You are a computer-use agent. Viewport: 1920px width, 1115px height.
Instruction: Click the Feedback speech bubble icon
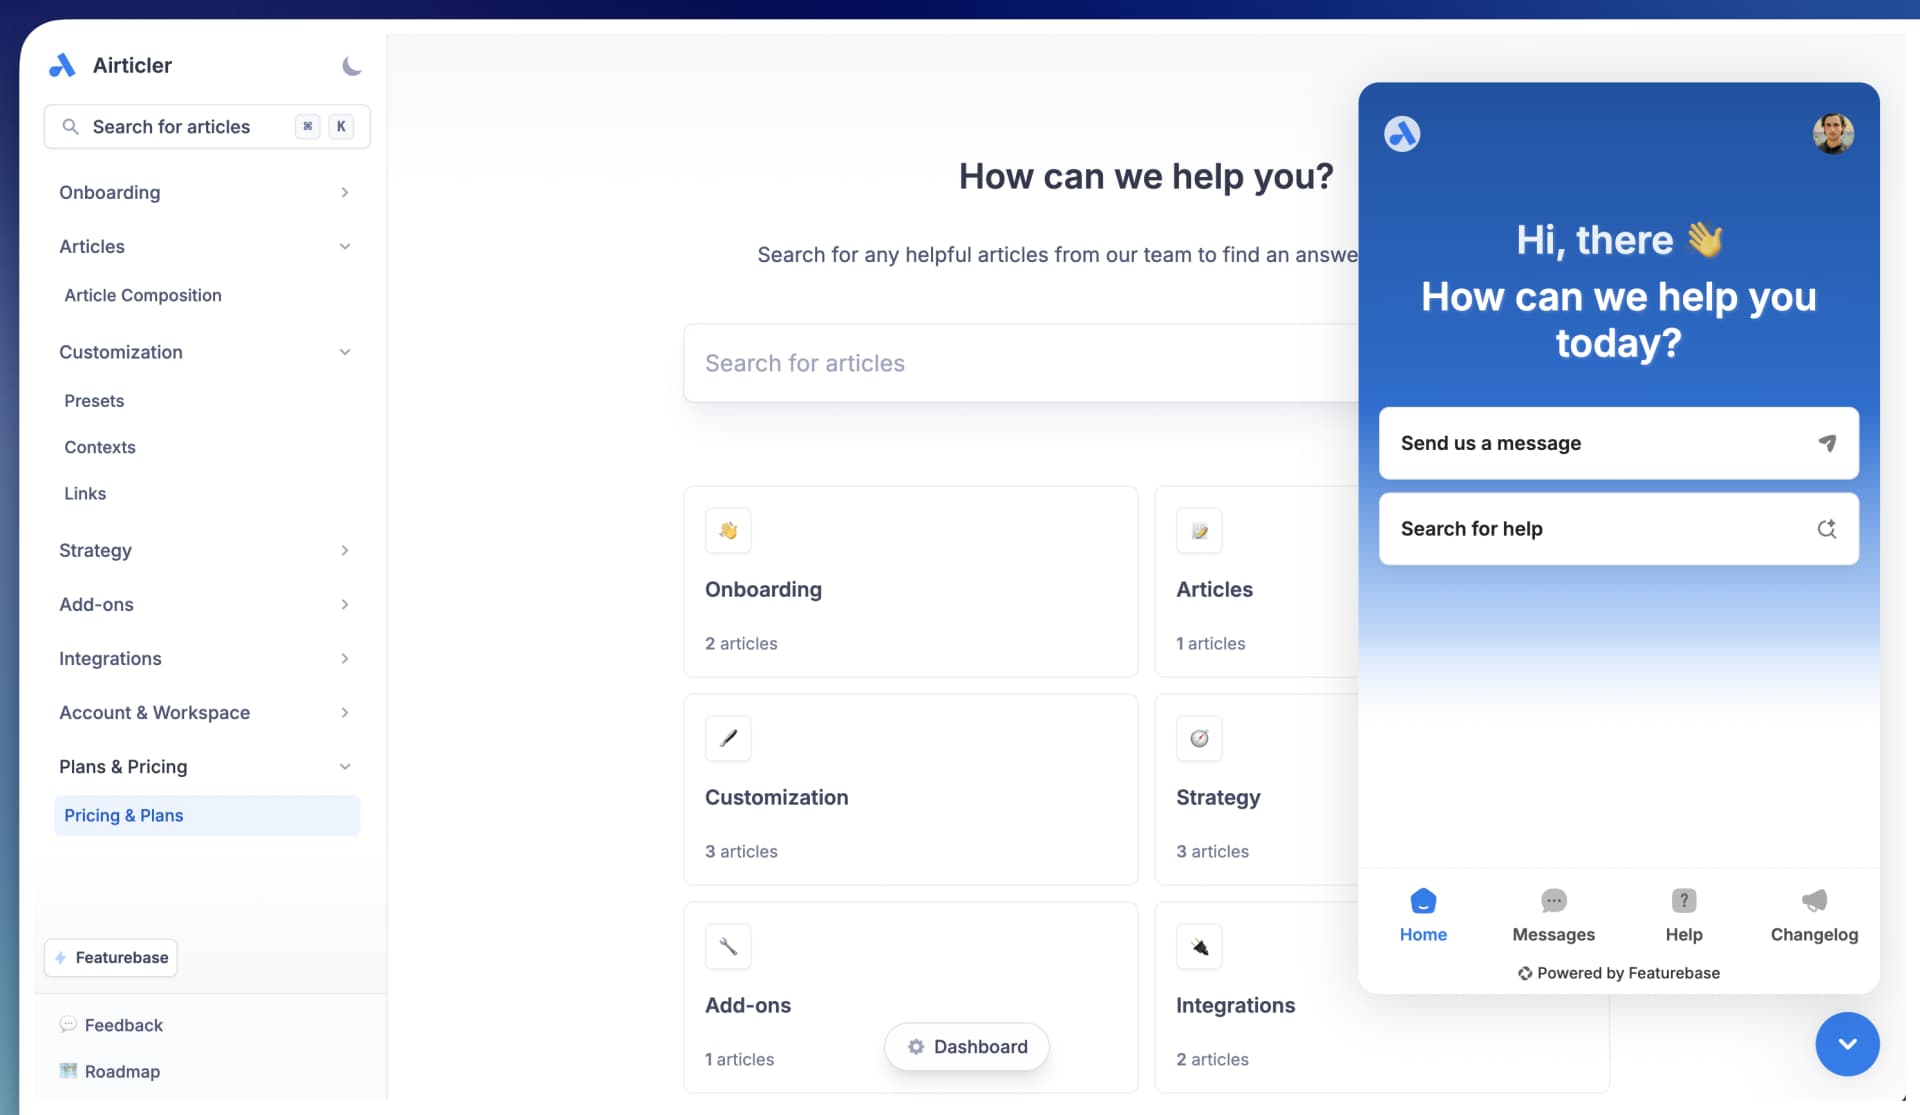click(x=67, y=1024)
